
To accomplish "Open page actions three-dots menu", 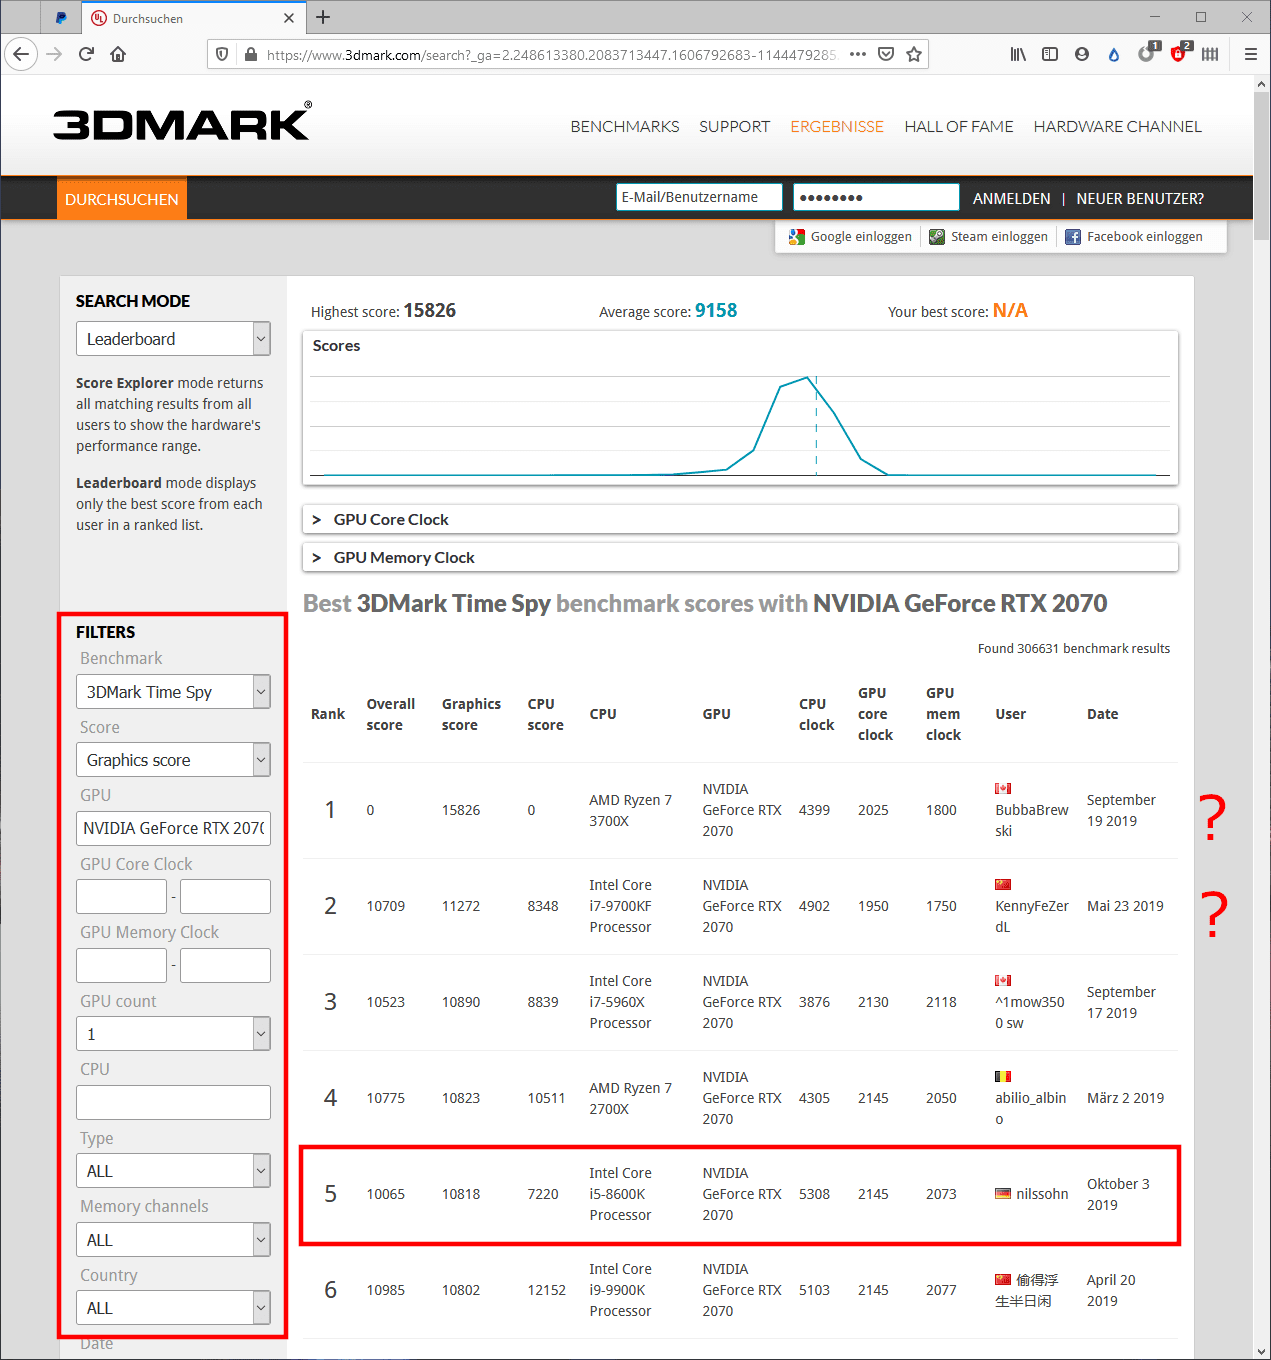I will (858, 54).
